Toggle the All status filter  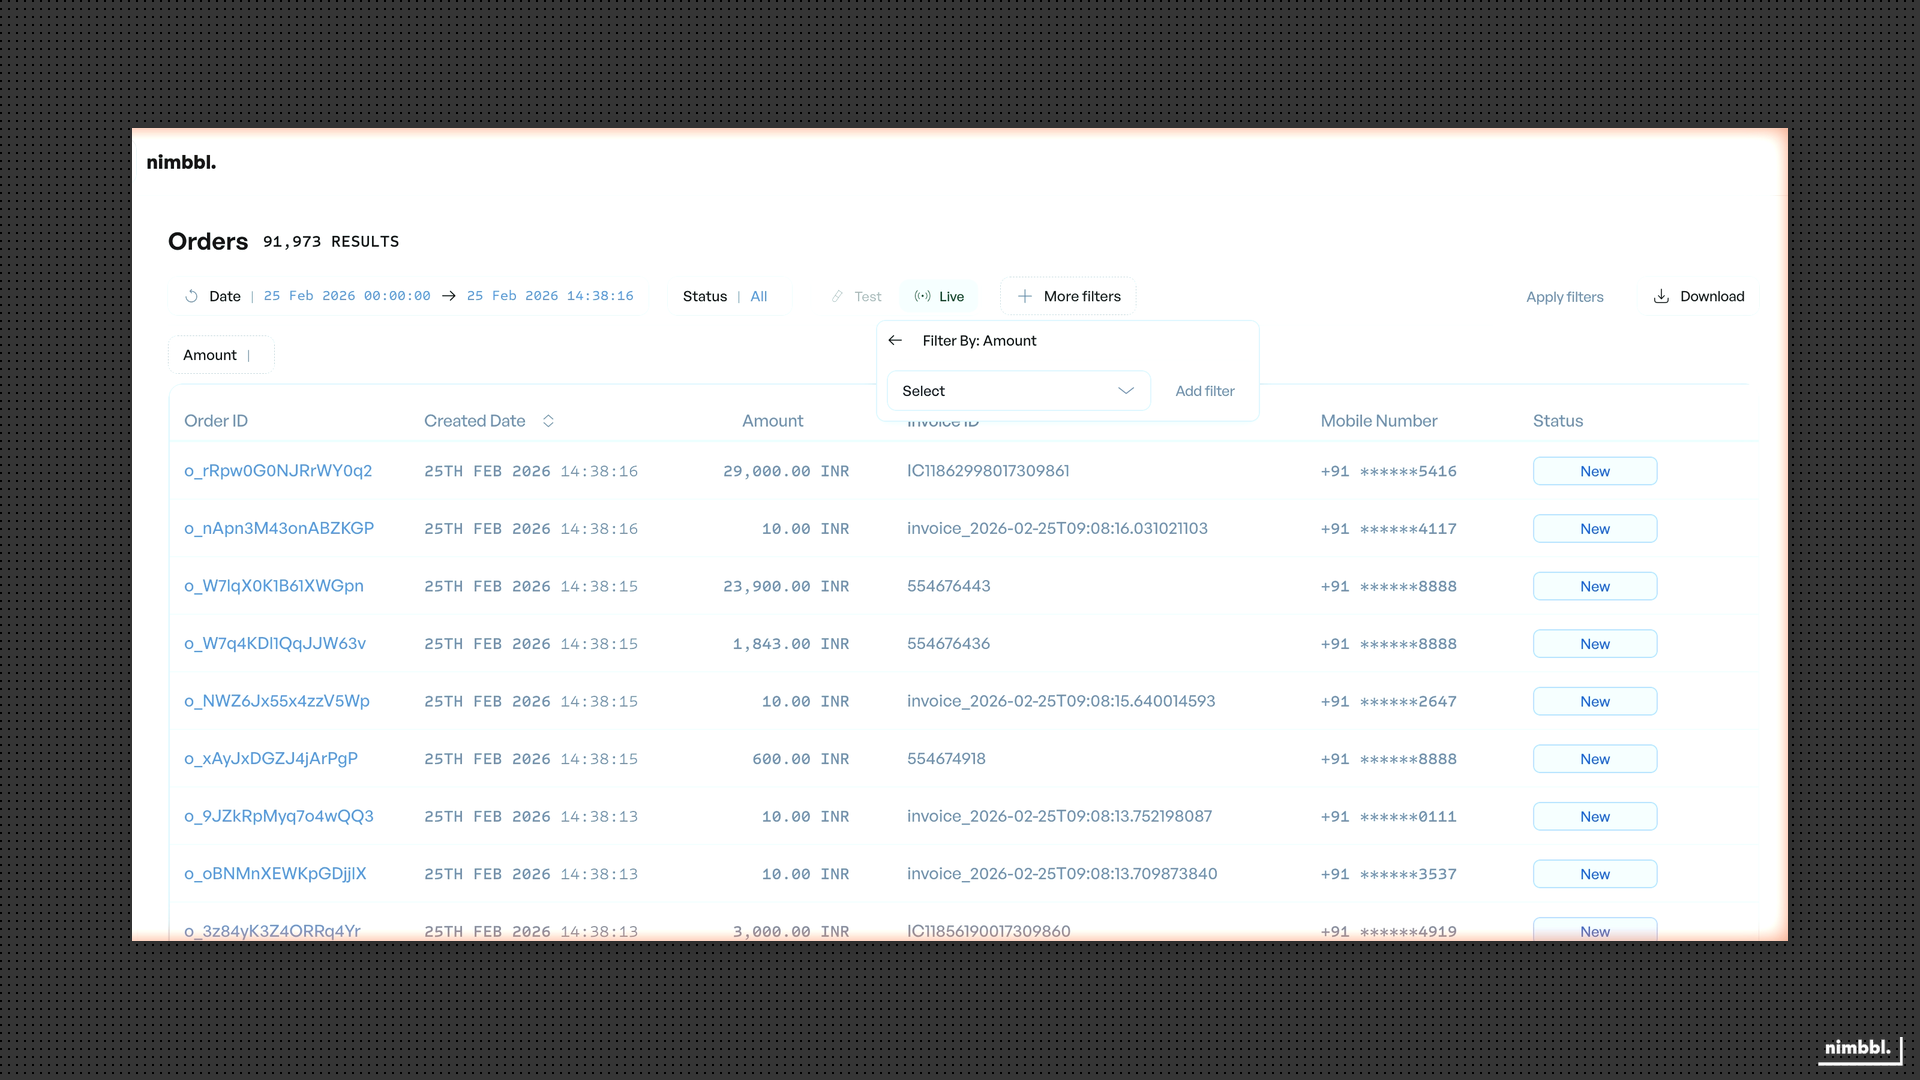click(758, 296)
